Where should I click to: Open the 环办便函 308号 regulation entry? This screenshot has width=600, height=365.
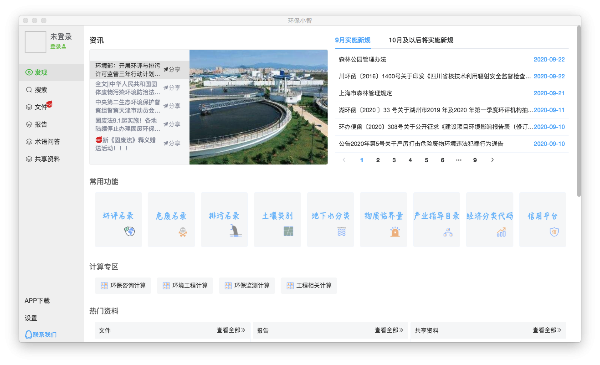point(452,127)
